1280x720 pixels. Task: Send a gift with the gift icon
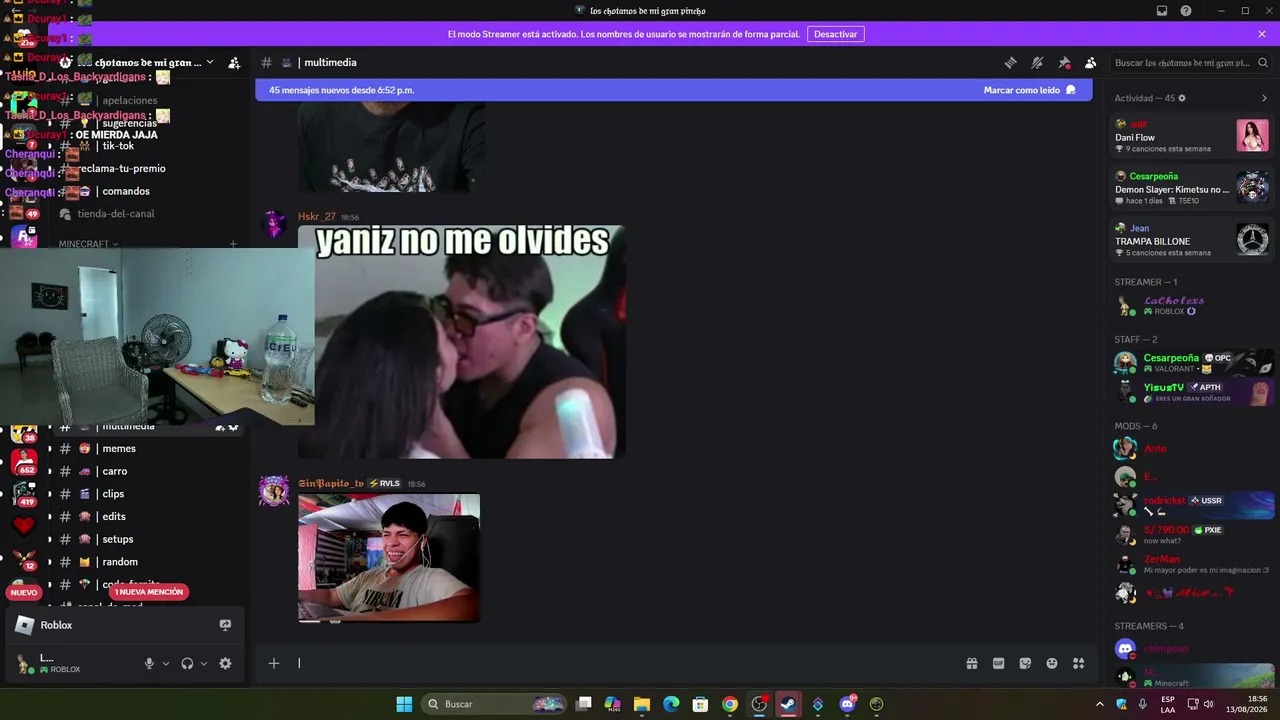point(971,663)
